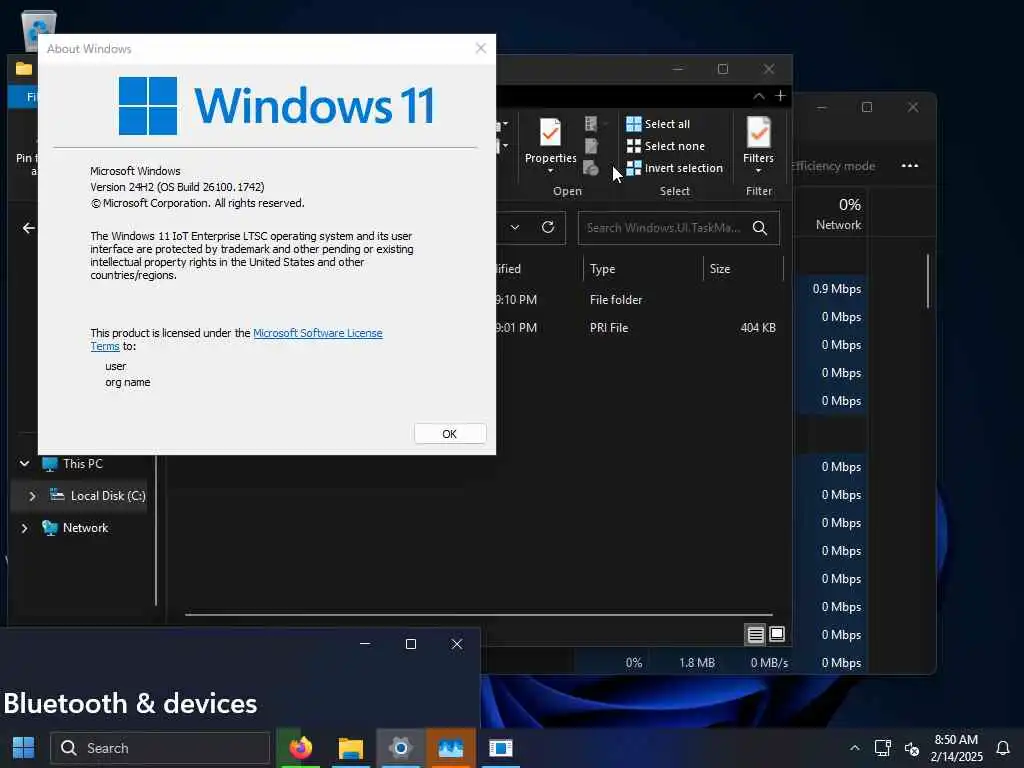Expand the Local Disk (C:) tree node
1024x768 pixels.
click(32, 496)
